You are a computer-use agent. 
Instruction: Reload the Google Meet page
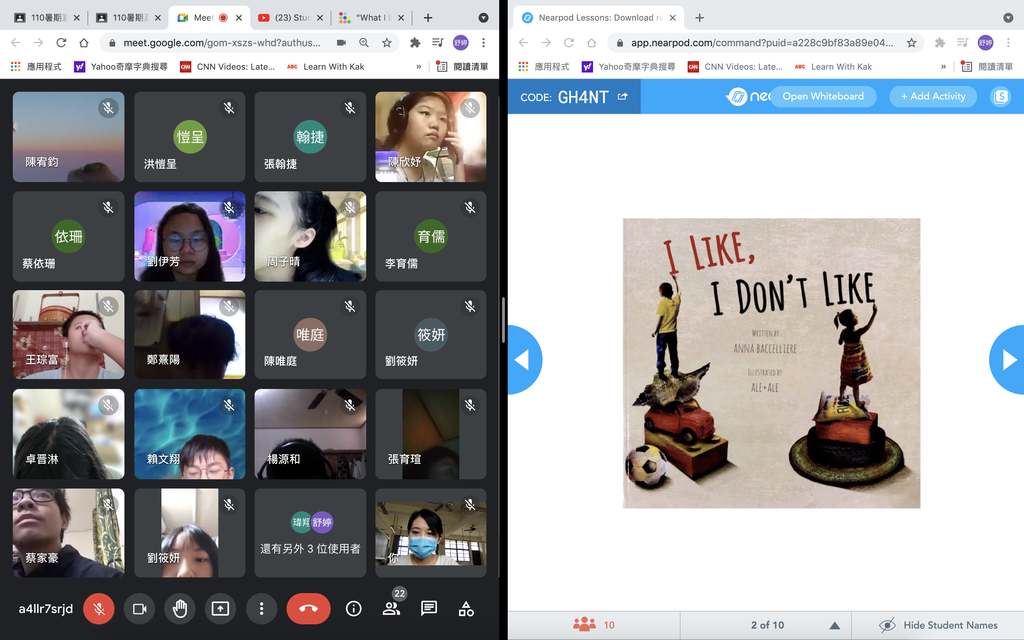(61, 42)
